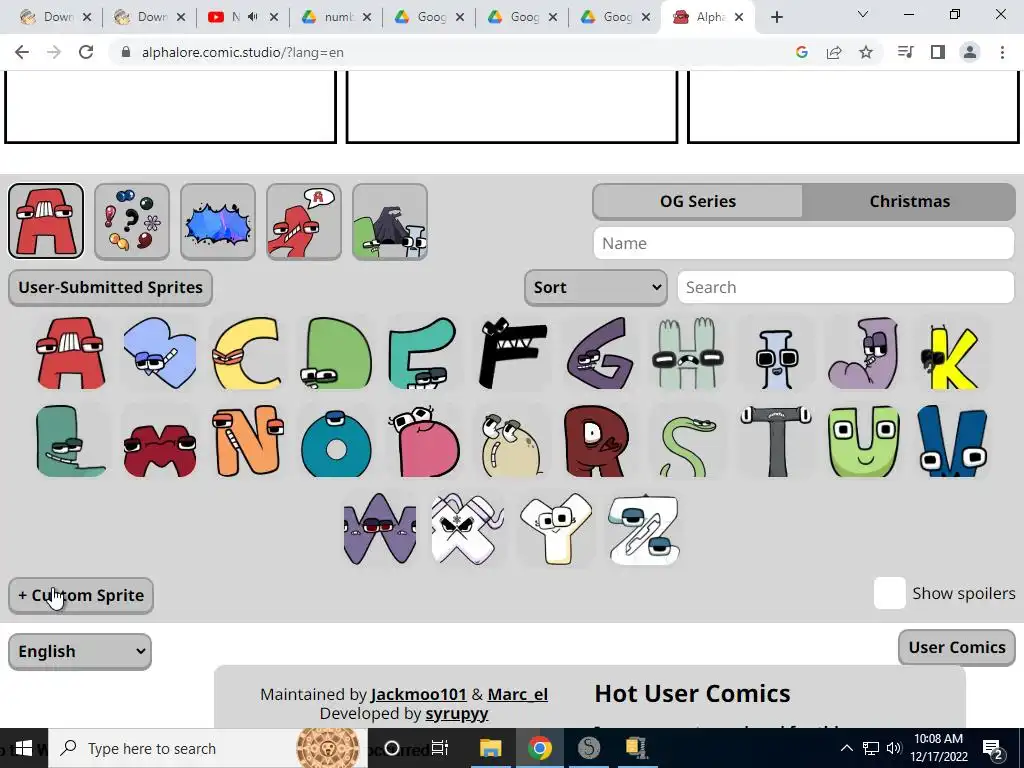
Task: Select the white letter X sprite
Action: coord(468,529)
